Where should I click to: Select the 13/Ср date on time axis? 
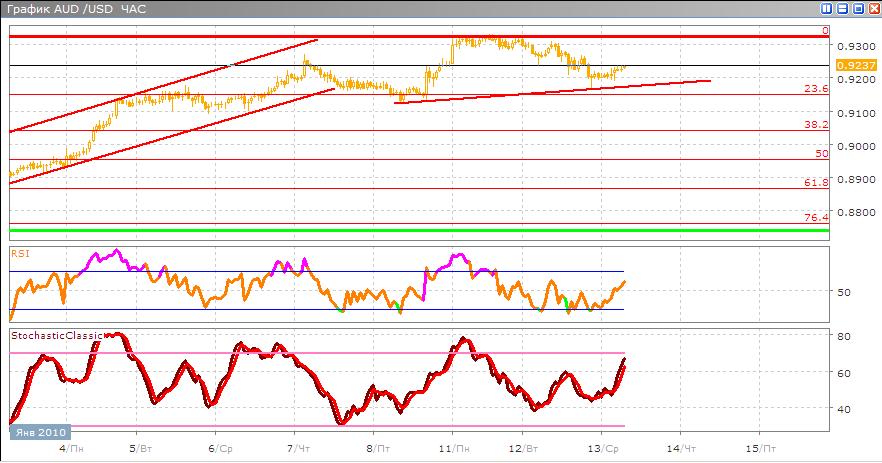[x=600, y=449]
